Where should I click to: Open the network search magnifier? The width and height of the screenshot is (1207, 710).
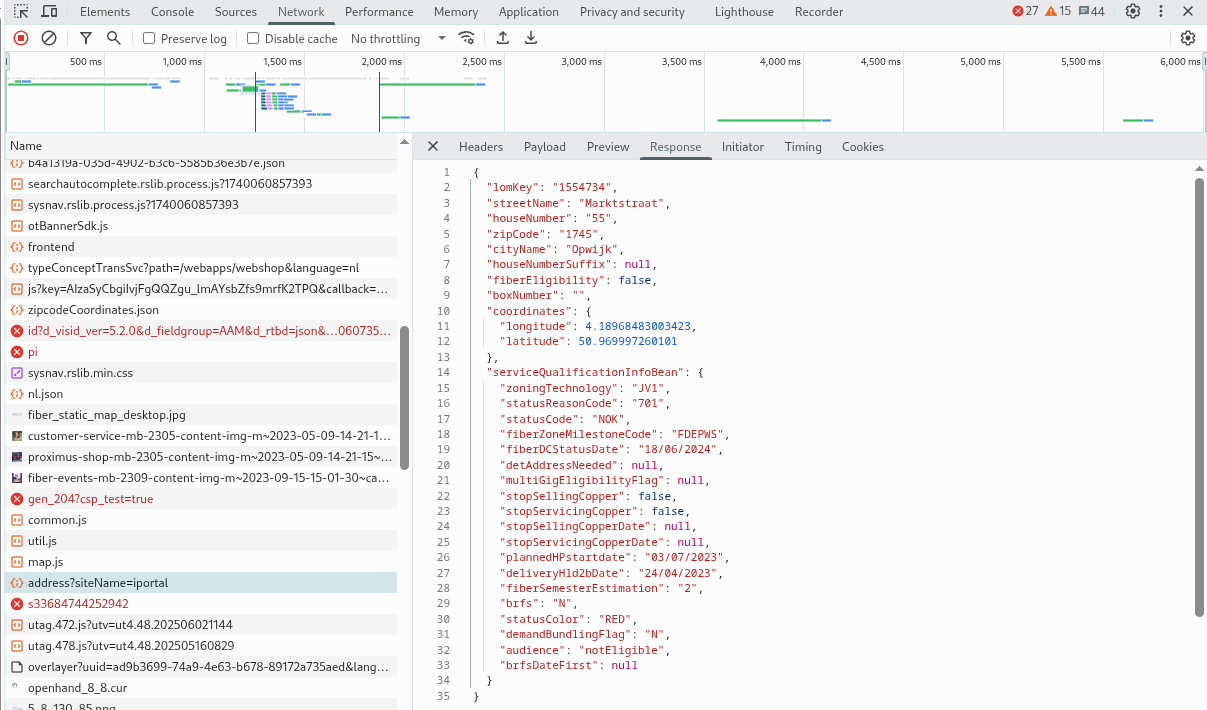click(x=114, y=38)
